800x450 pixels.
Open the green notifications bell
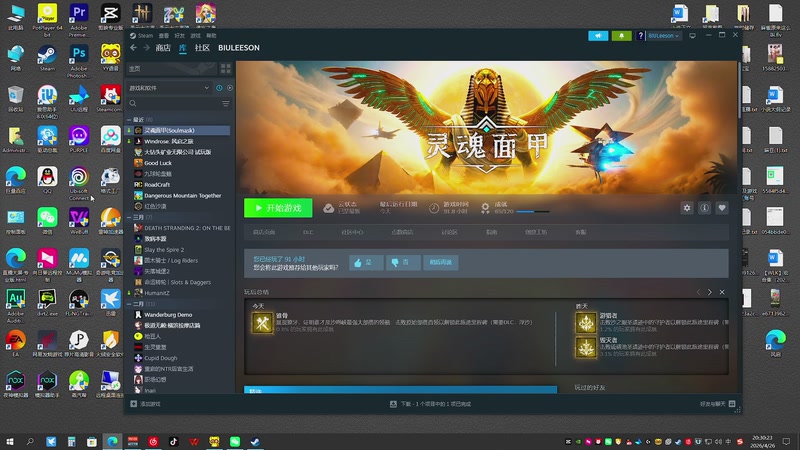tap(621, 36)
